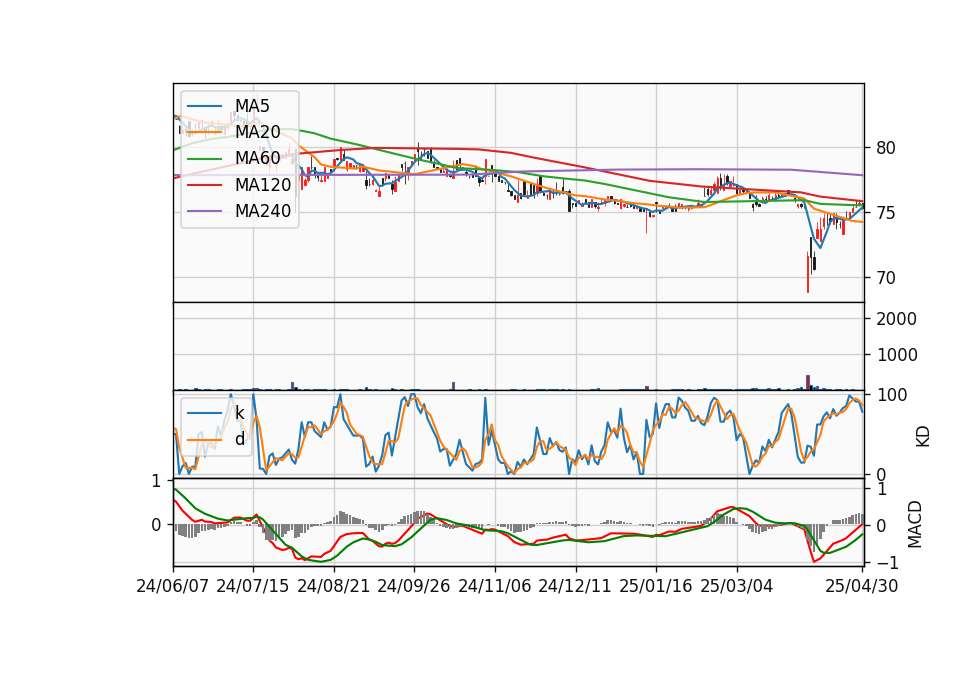Click the 24/11/06 date axis label
The height and width of the screenshot is (690, 960).
click(x=495, y=586)
